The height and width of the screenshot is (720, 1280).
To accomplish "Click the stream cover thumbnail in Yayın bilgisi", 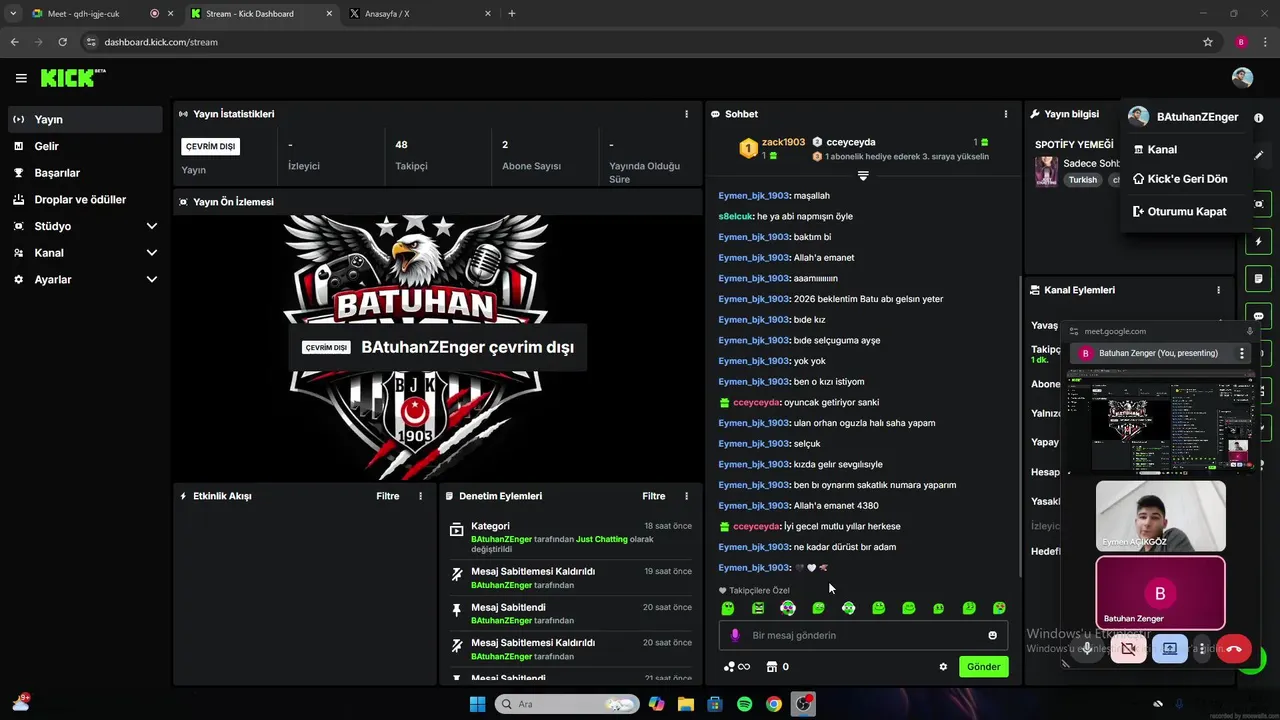I will (1046, 171).
